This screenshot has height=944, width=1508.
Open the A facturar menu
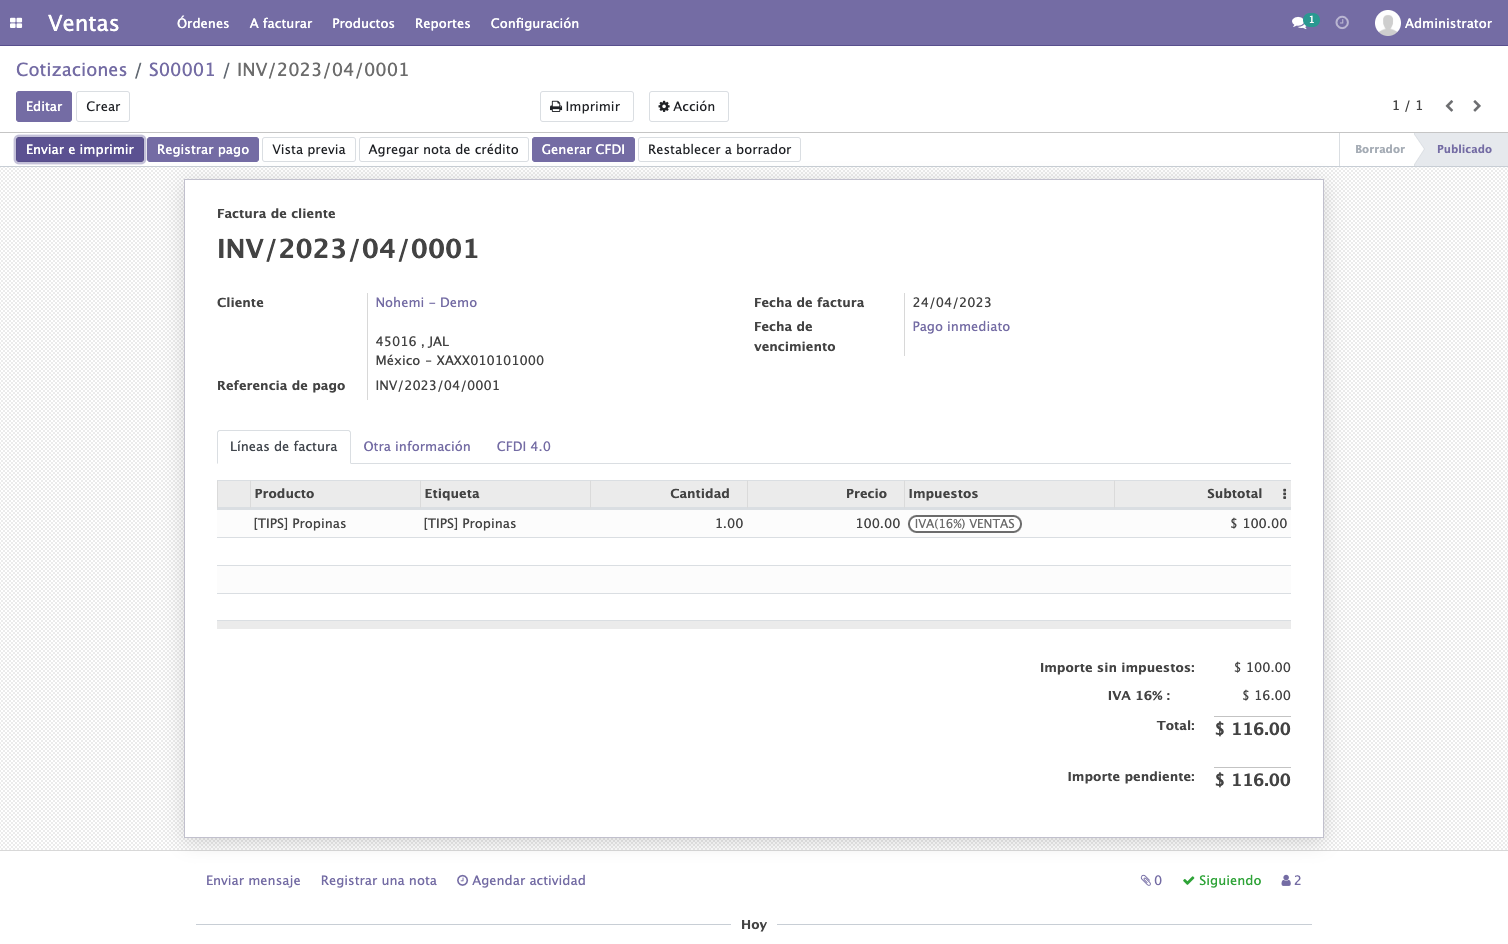click(x=281, y=23)
